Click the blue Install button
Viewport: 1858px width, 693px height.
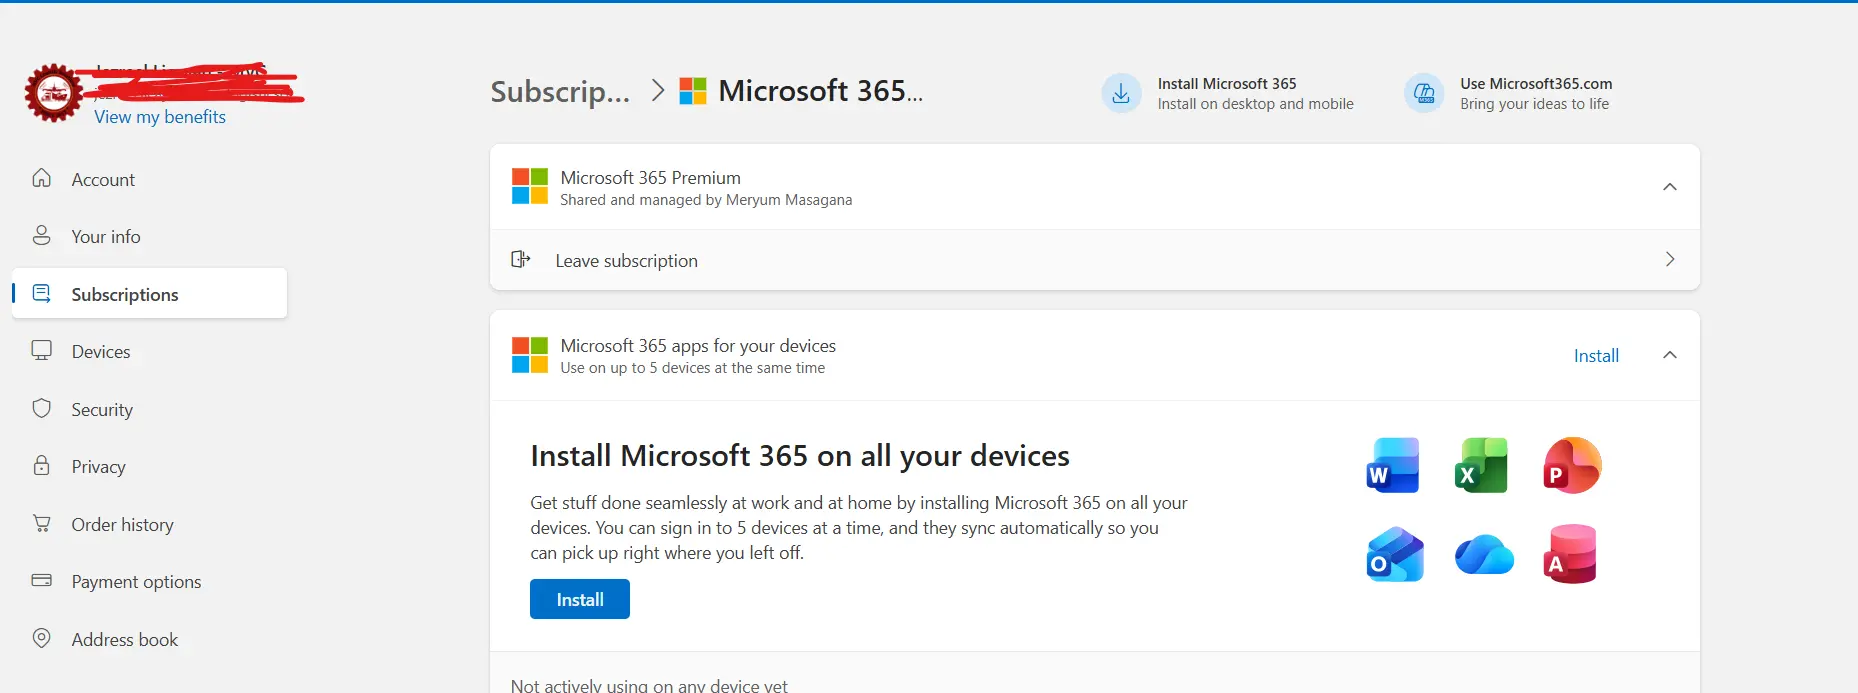(580, 599)
